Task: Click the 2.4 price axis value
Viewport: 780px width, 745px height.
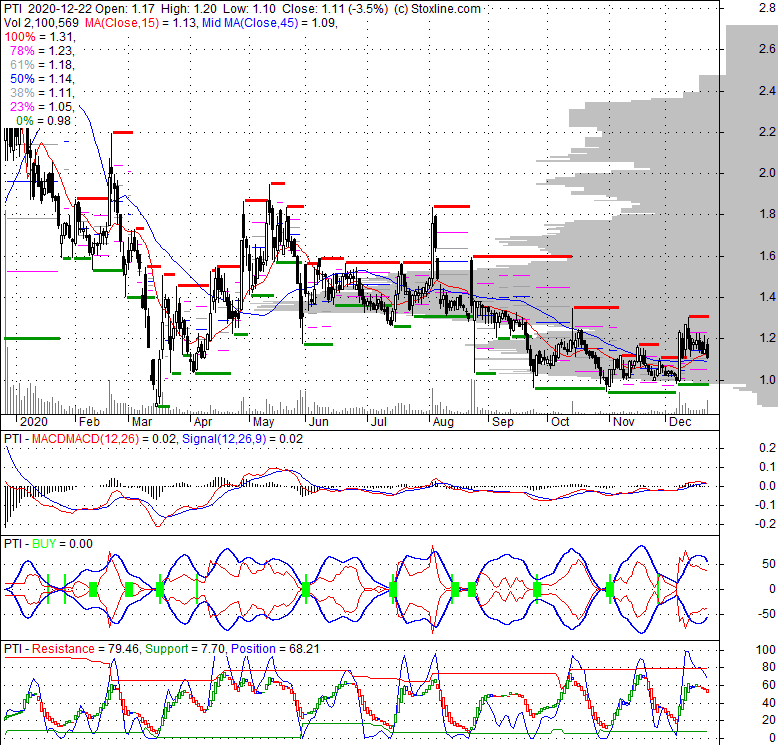Action: click(x=767, y=91)
